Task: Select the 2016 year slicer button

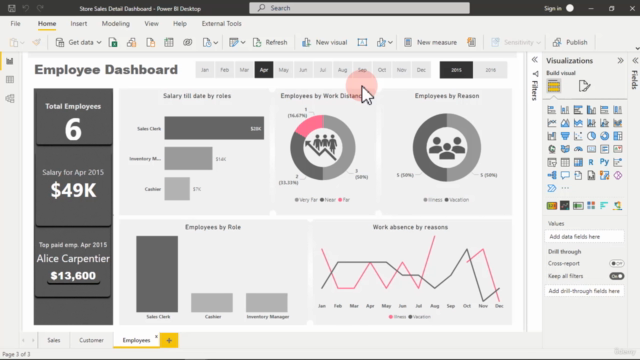Action: pos(490,70)
